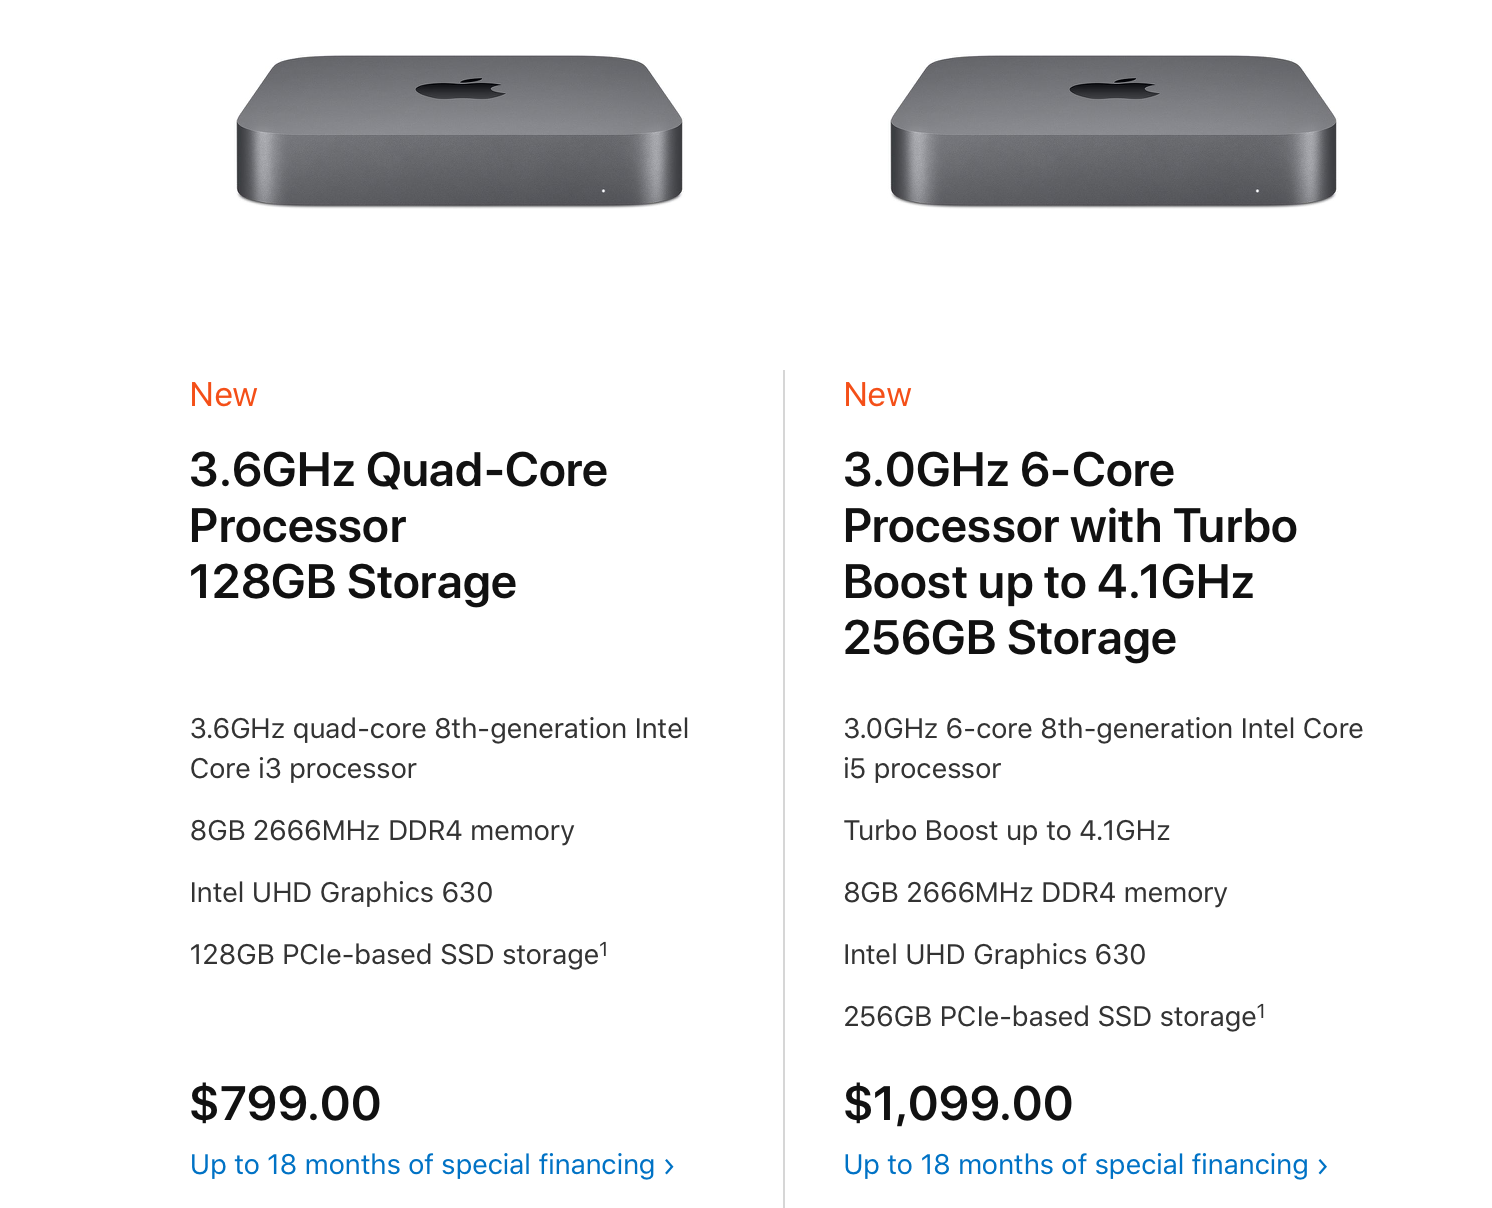
Task: Click the $1,099.00 price
Action: pos(958,1104)
